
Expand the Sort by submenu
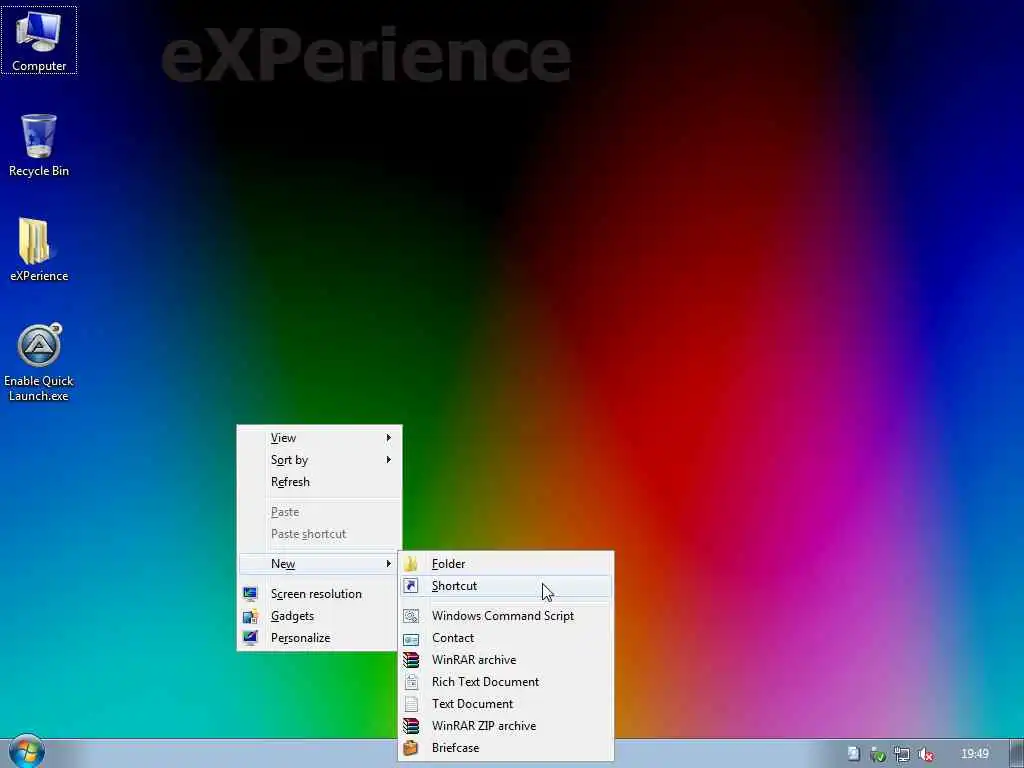click(x=319, y=460)
